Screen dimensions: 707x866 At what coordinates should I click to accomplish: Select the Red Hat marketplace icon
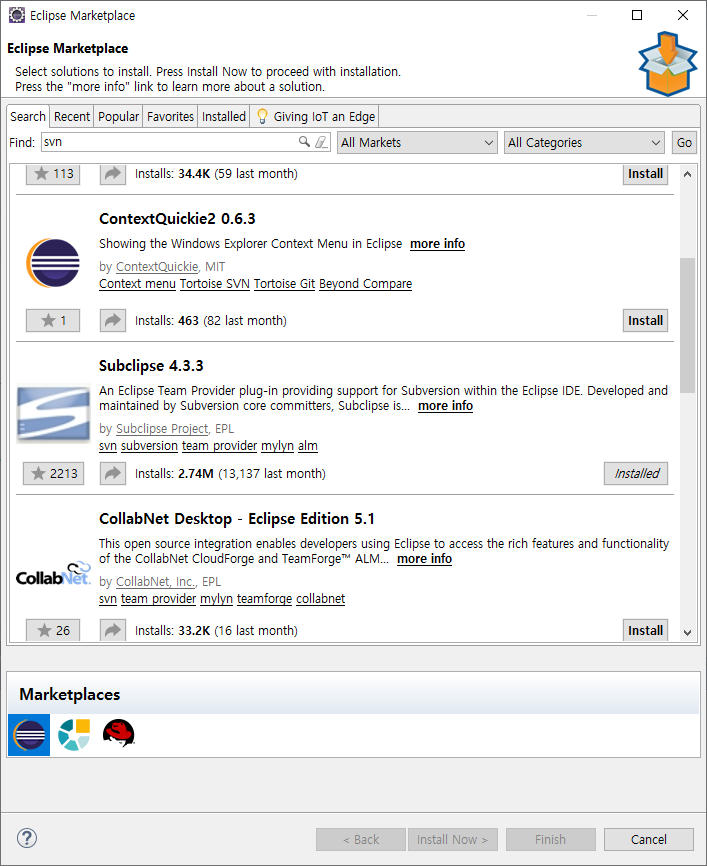pos(119,733)
